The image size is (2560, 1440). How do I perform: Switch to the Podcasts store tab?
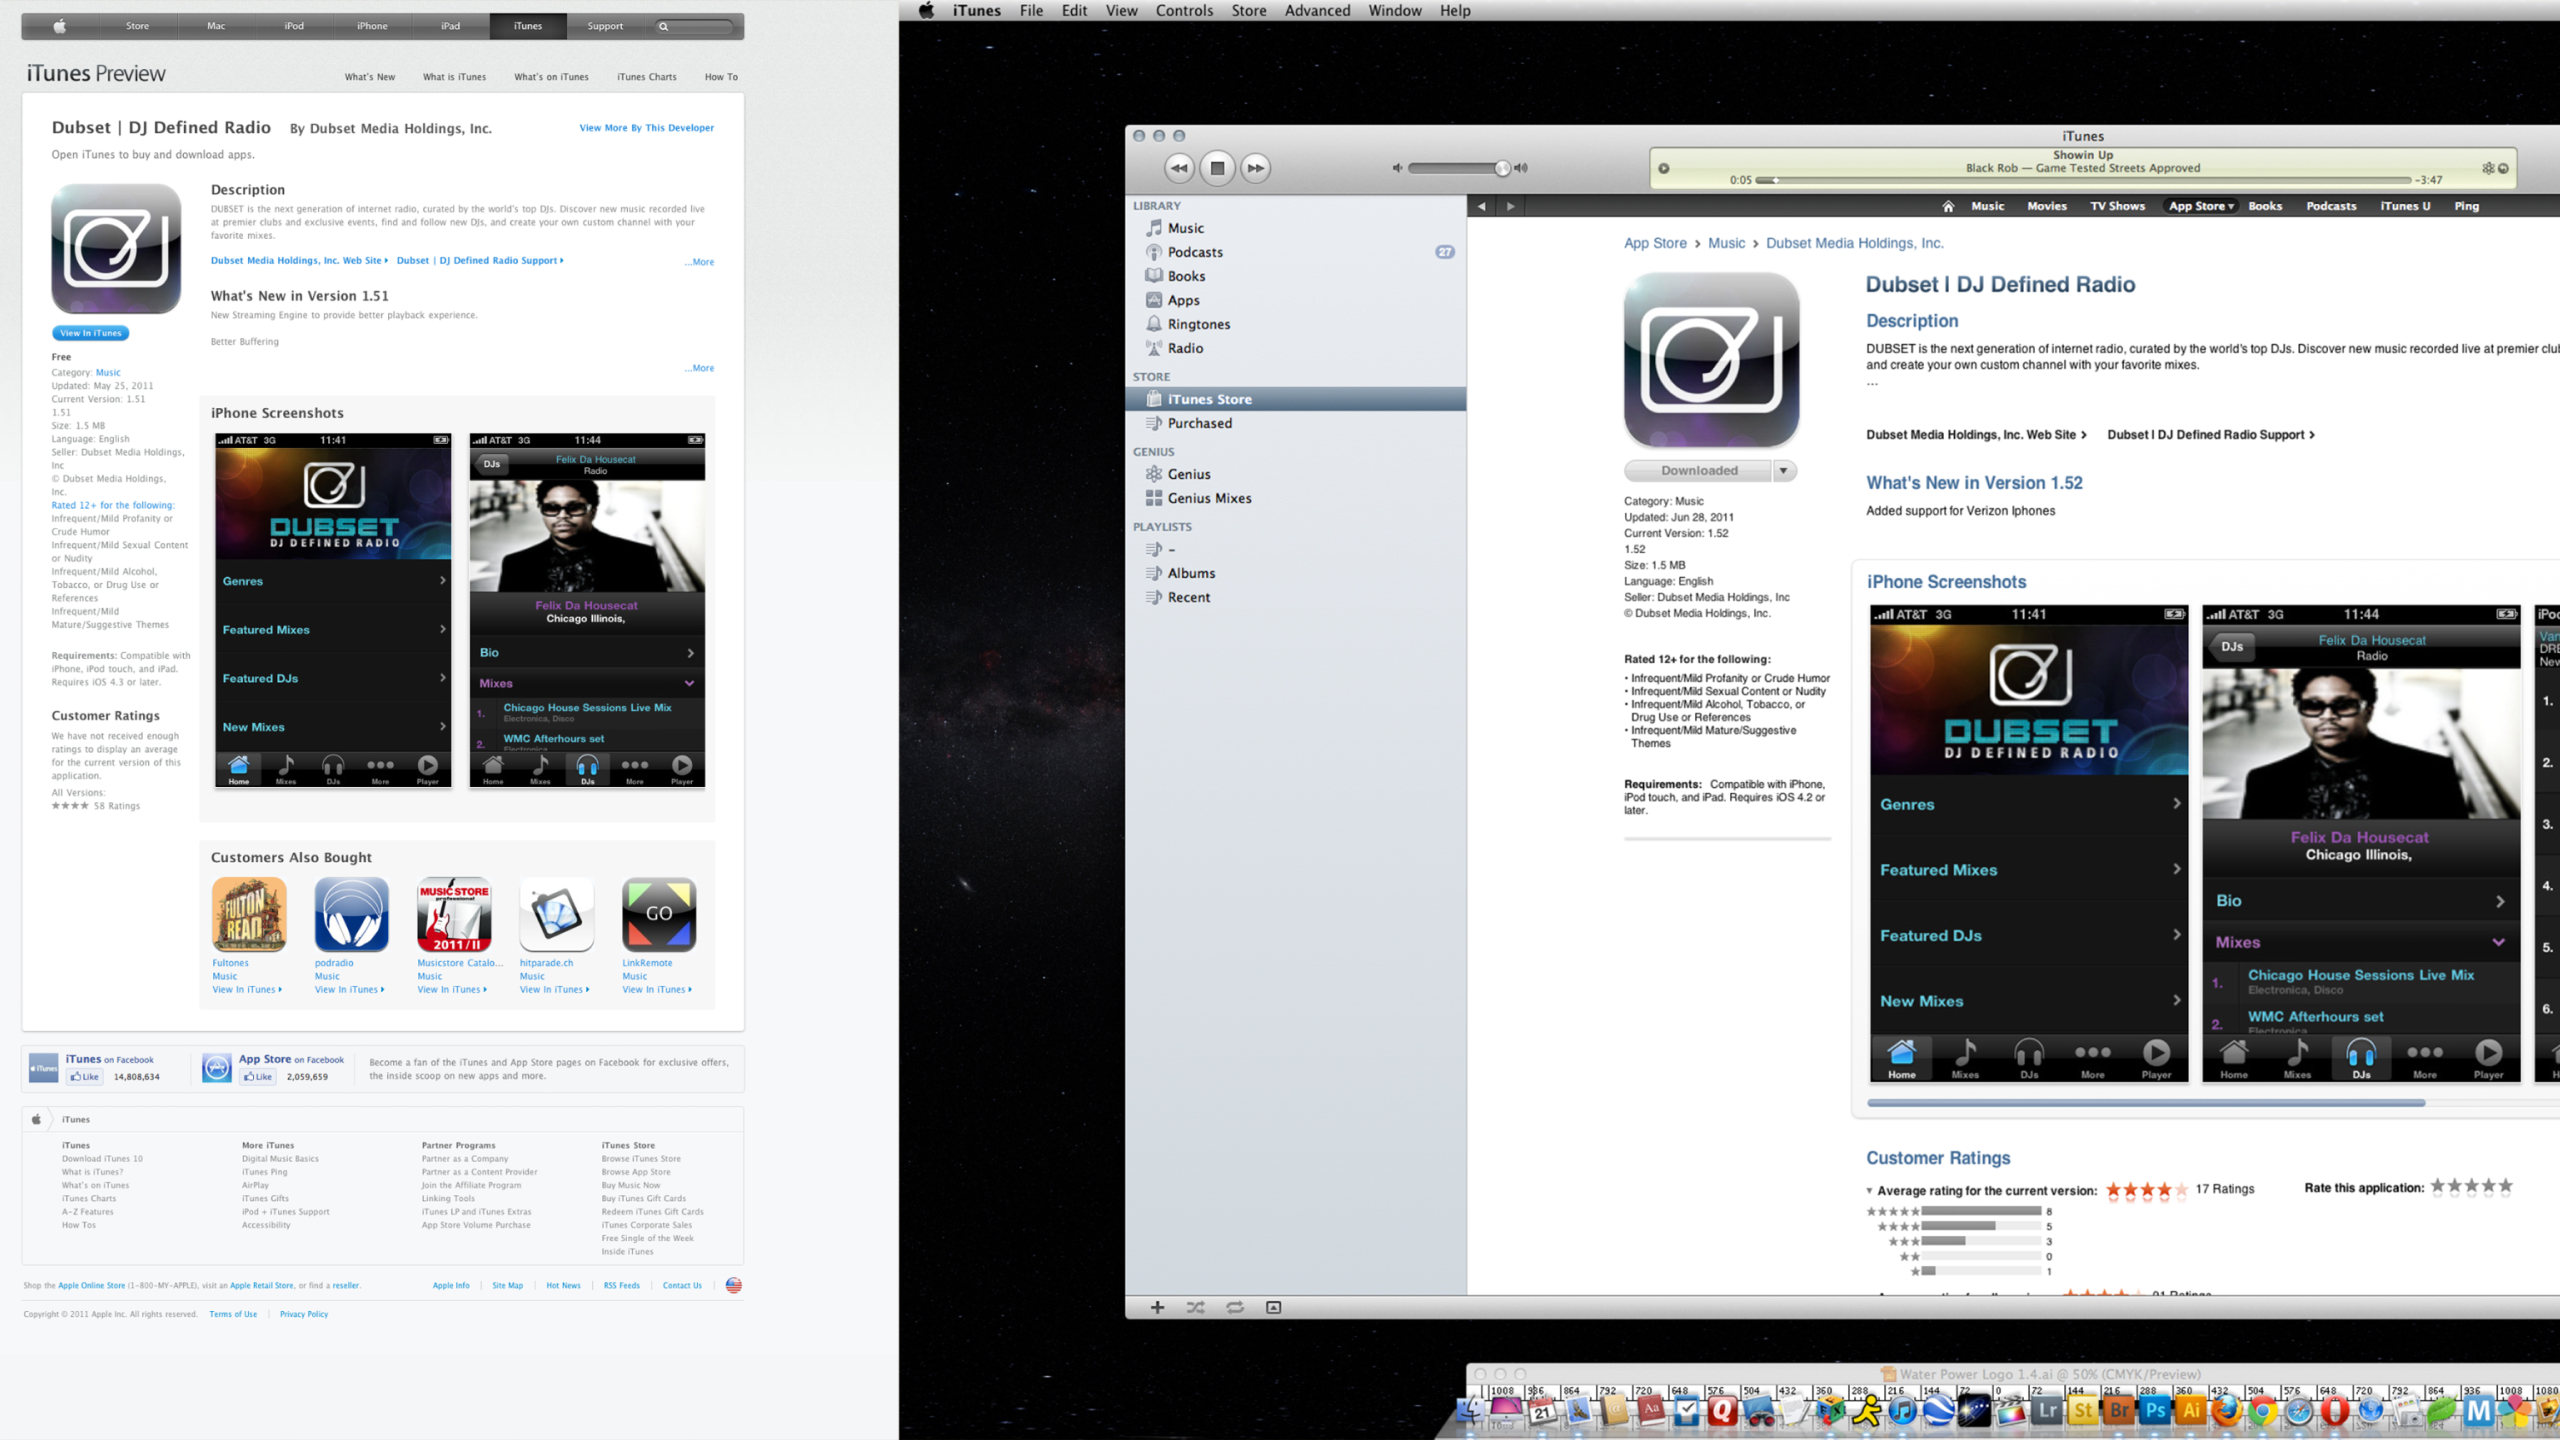tap(2330, 206)
